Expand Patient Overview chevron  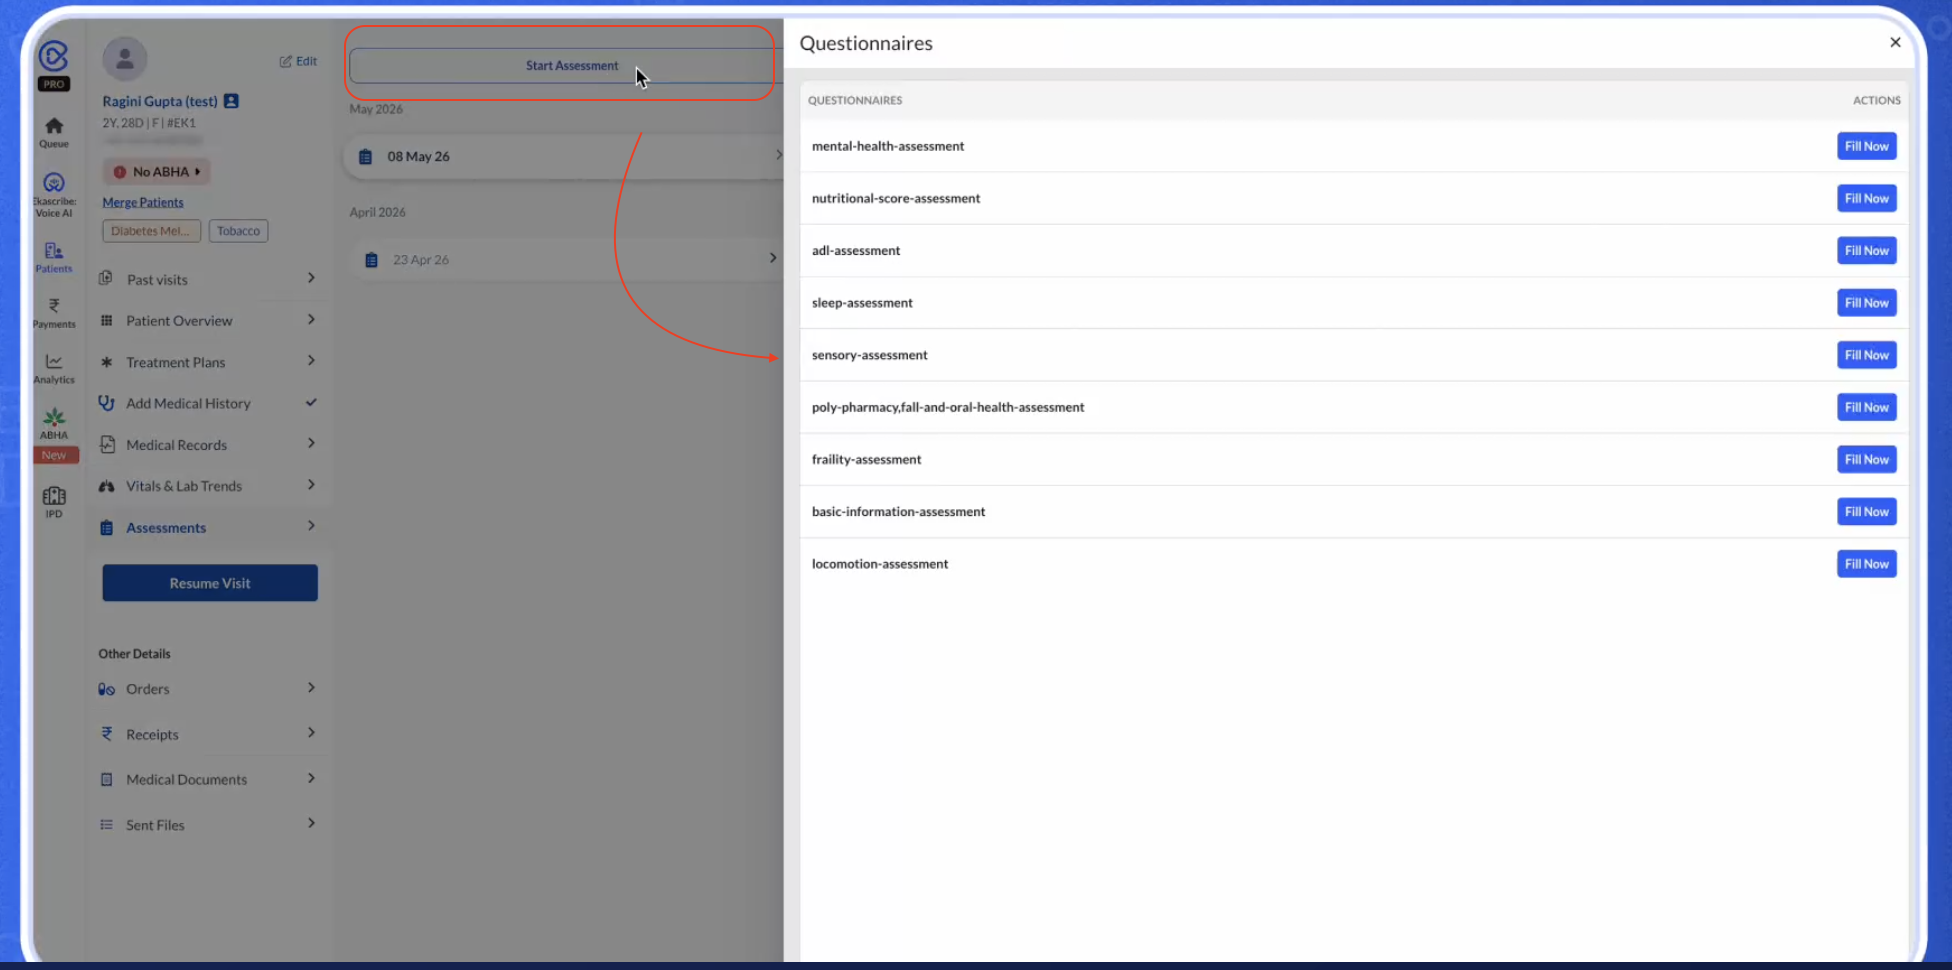pos(311,319)
